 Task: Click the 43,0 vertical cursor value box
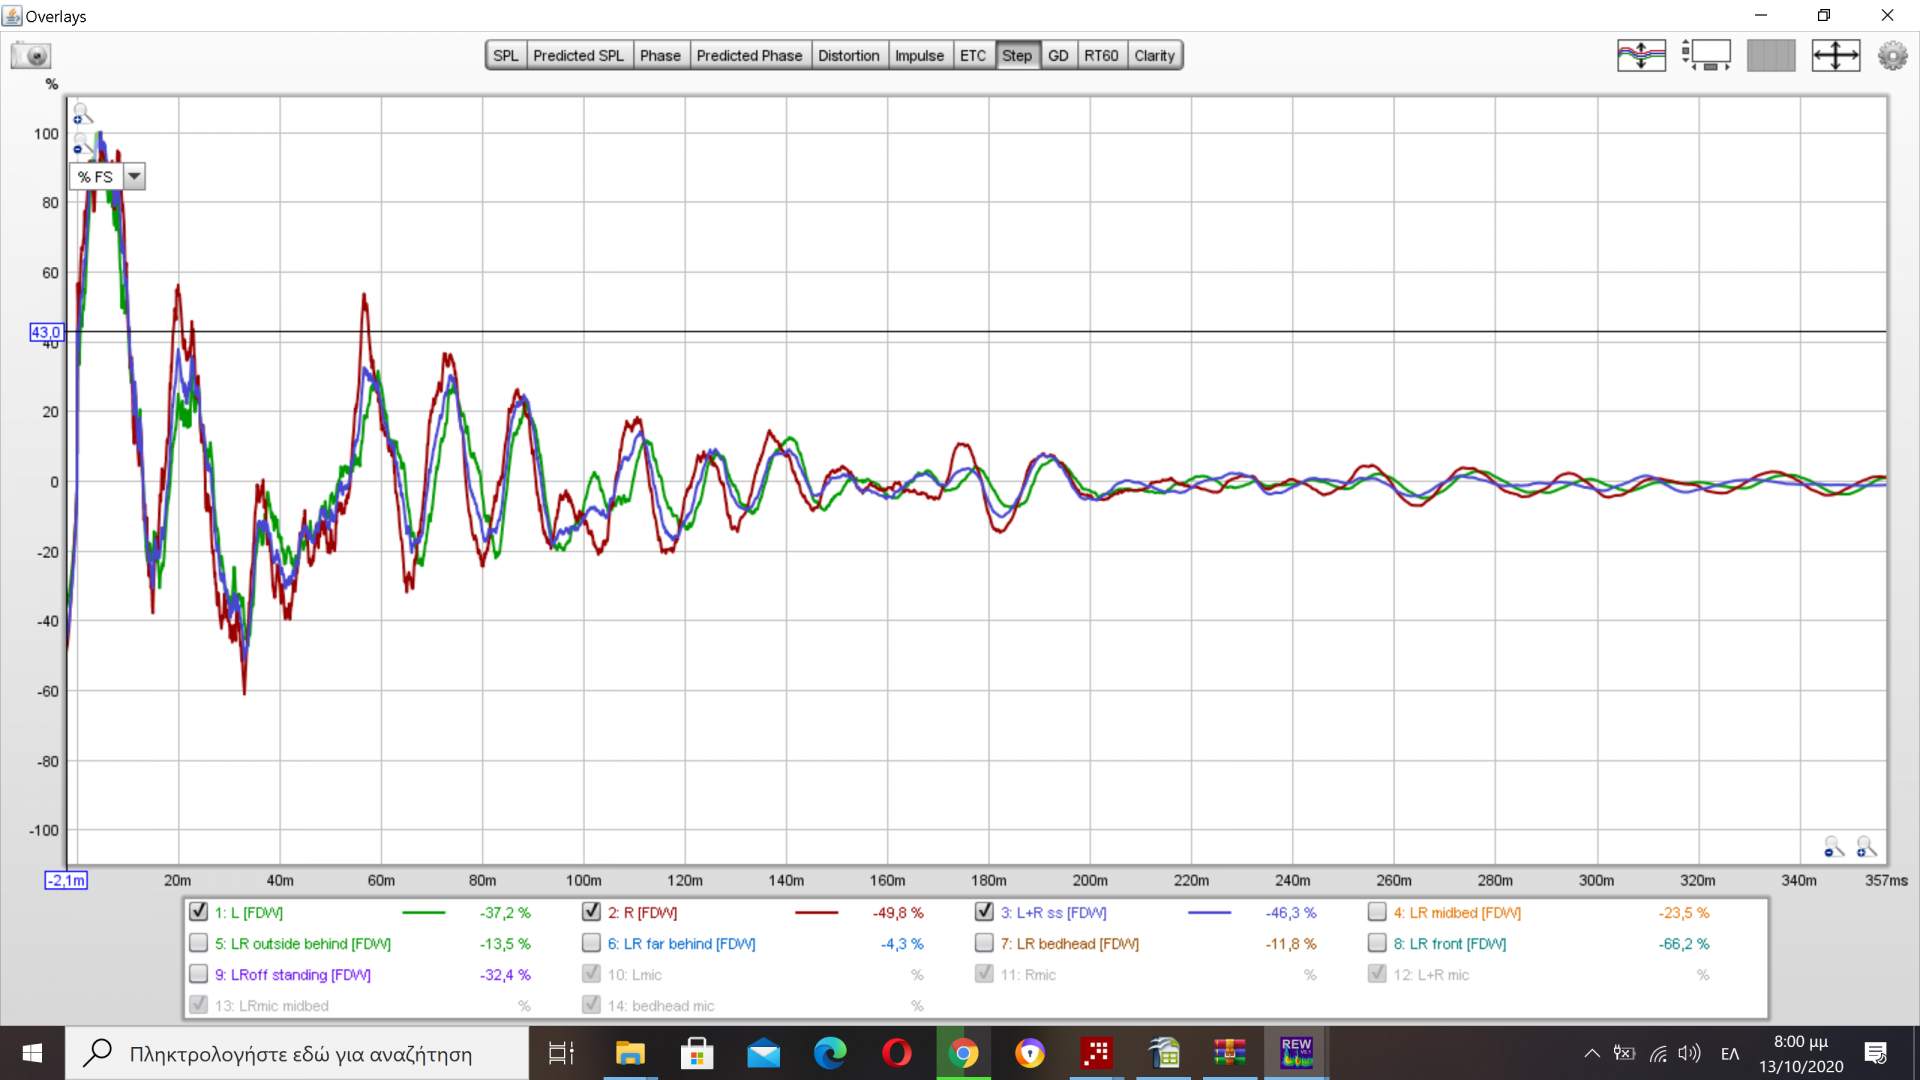coord(46,332)
